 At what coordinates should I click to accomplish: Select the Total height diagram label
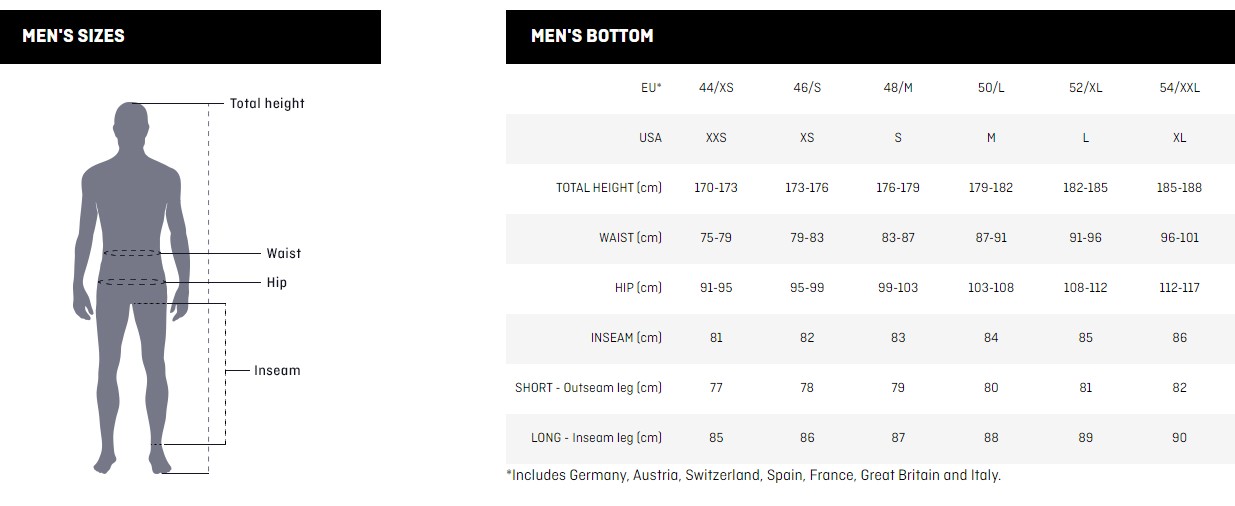[x=267, y=103]
